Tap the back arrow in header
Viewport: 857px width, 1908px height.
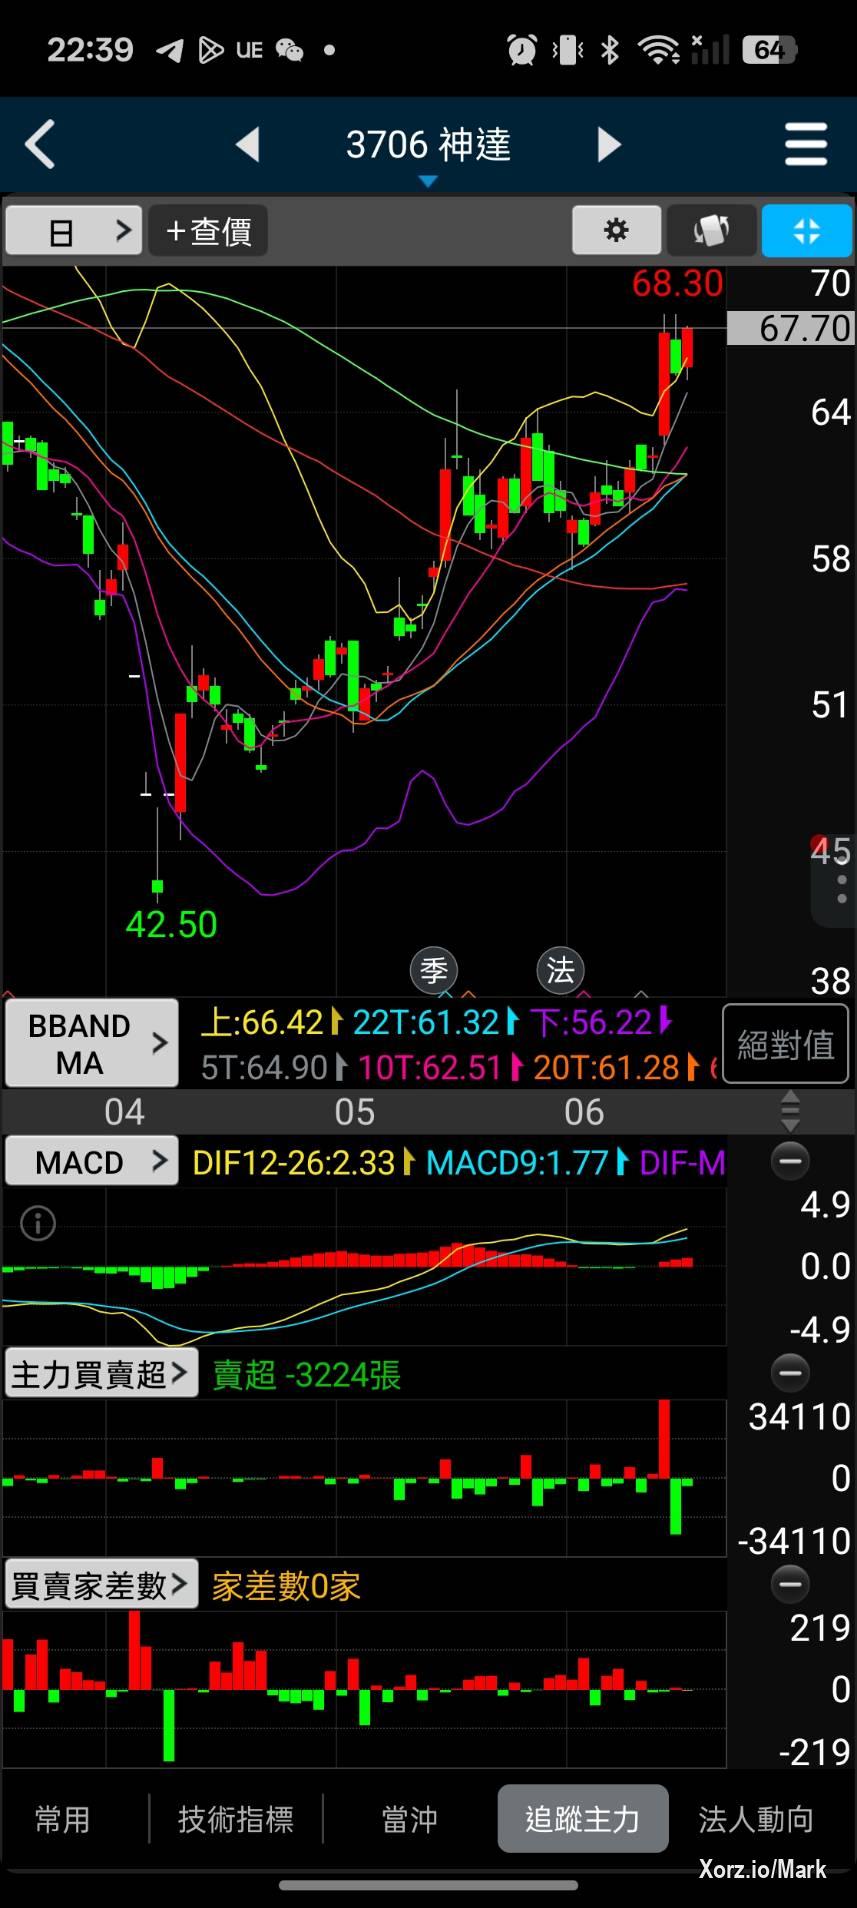(x=40, y=145)
